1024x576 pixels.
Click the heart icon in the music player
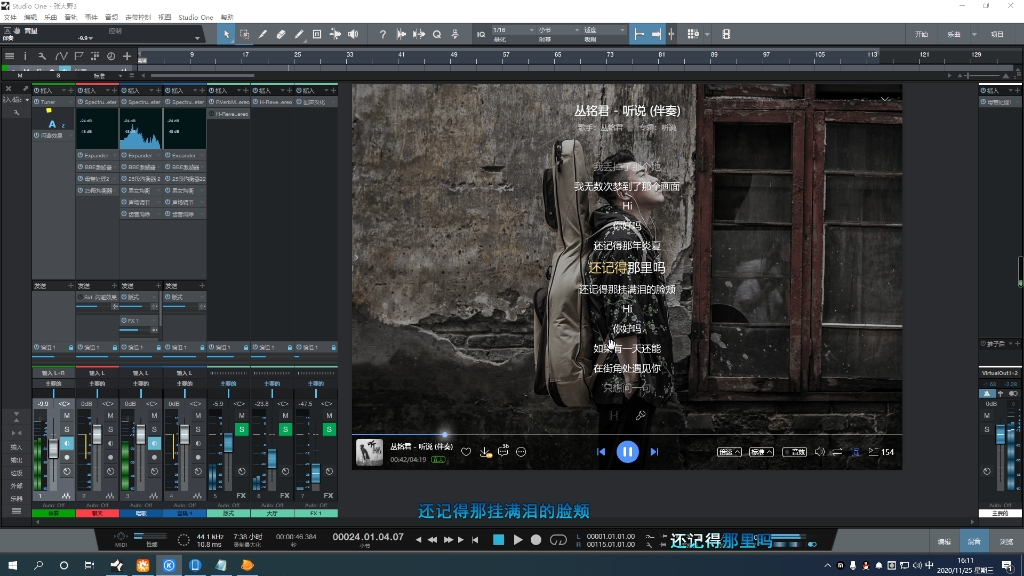pos(466,452)
